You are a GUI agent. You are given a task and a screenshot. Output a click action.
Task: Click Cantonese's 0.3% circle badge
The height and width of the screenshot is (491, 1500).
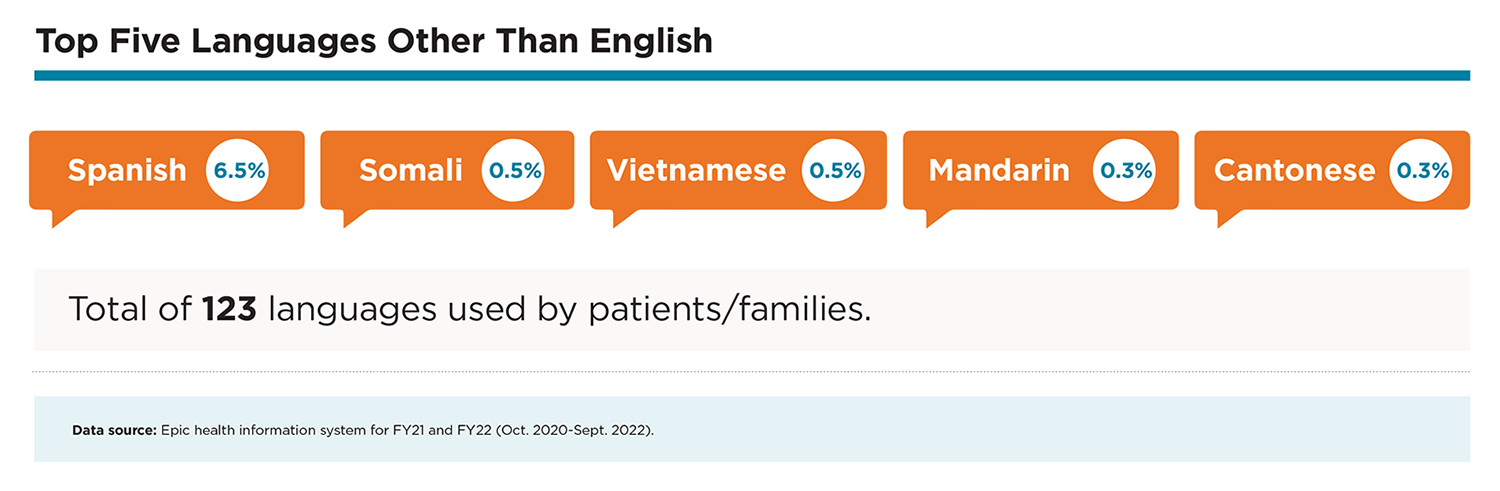point(1423,170)
